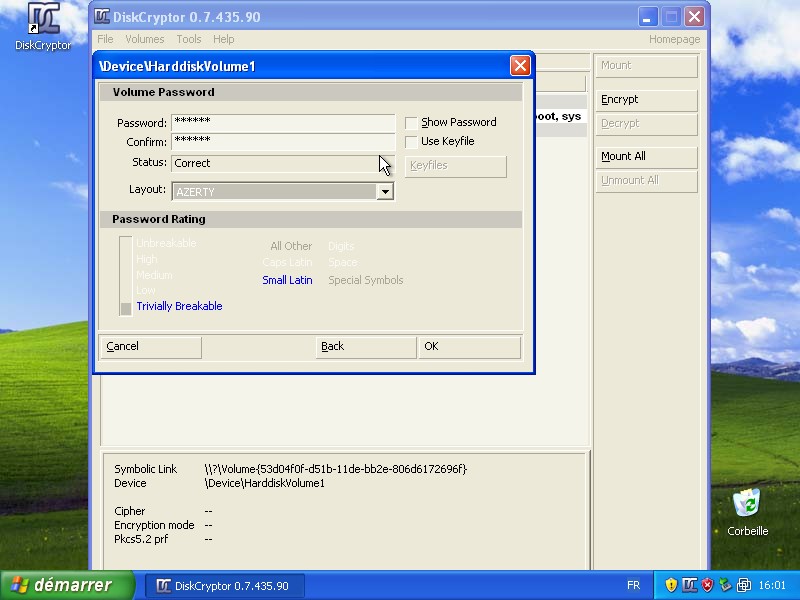Click the Encryption mode label

(154, 525)
